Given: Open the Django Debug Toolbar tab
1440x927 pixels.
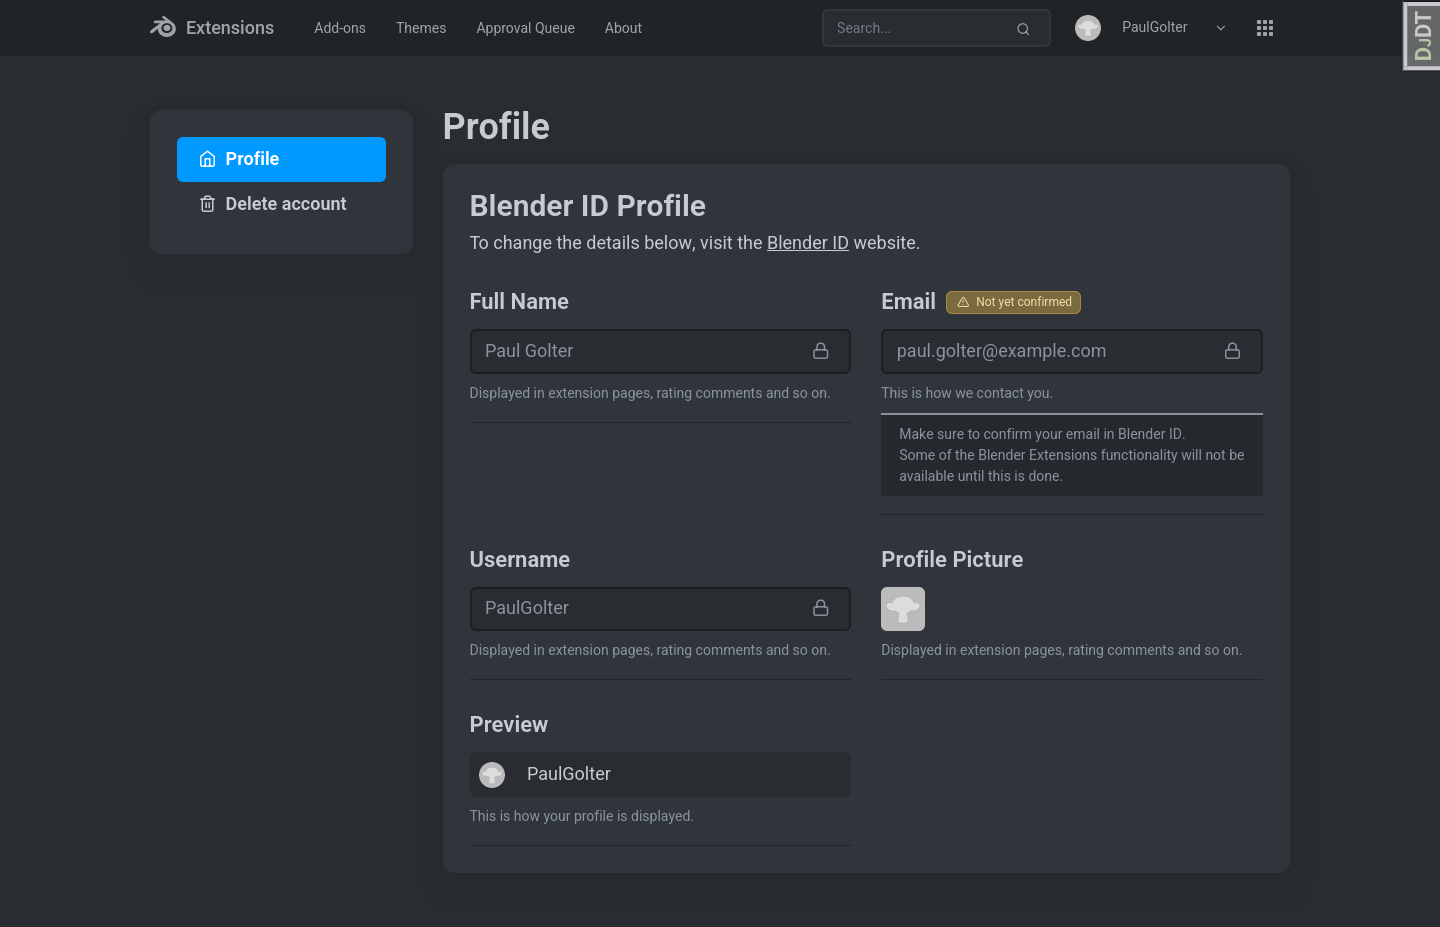Looking at the screenshot, I should [1421, 36].
